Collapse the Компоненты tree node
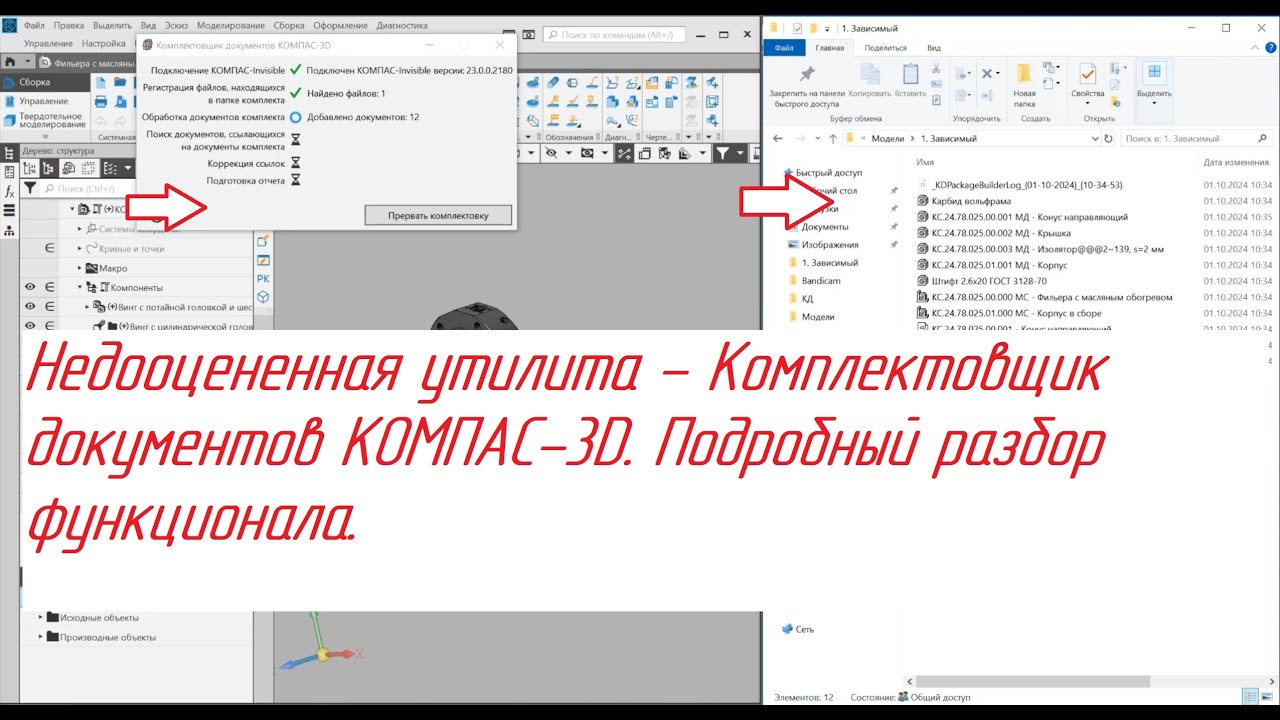The width and height of the screenshot is (1280, 720). (80, 287)
